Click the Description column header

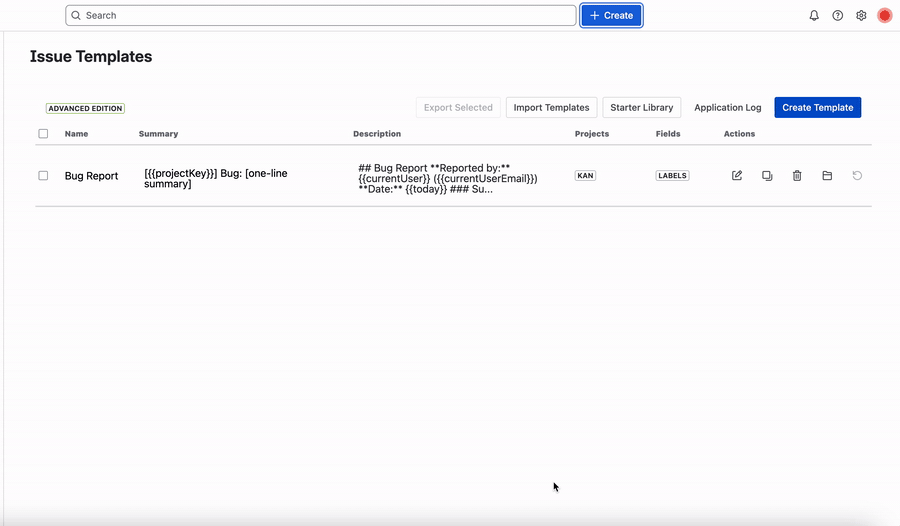coord(377,134)
